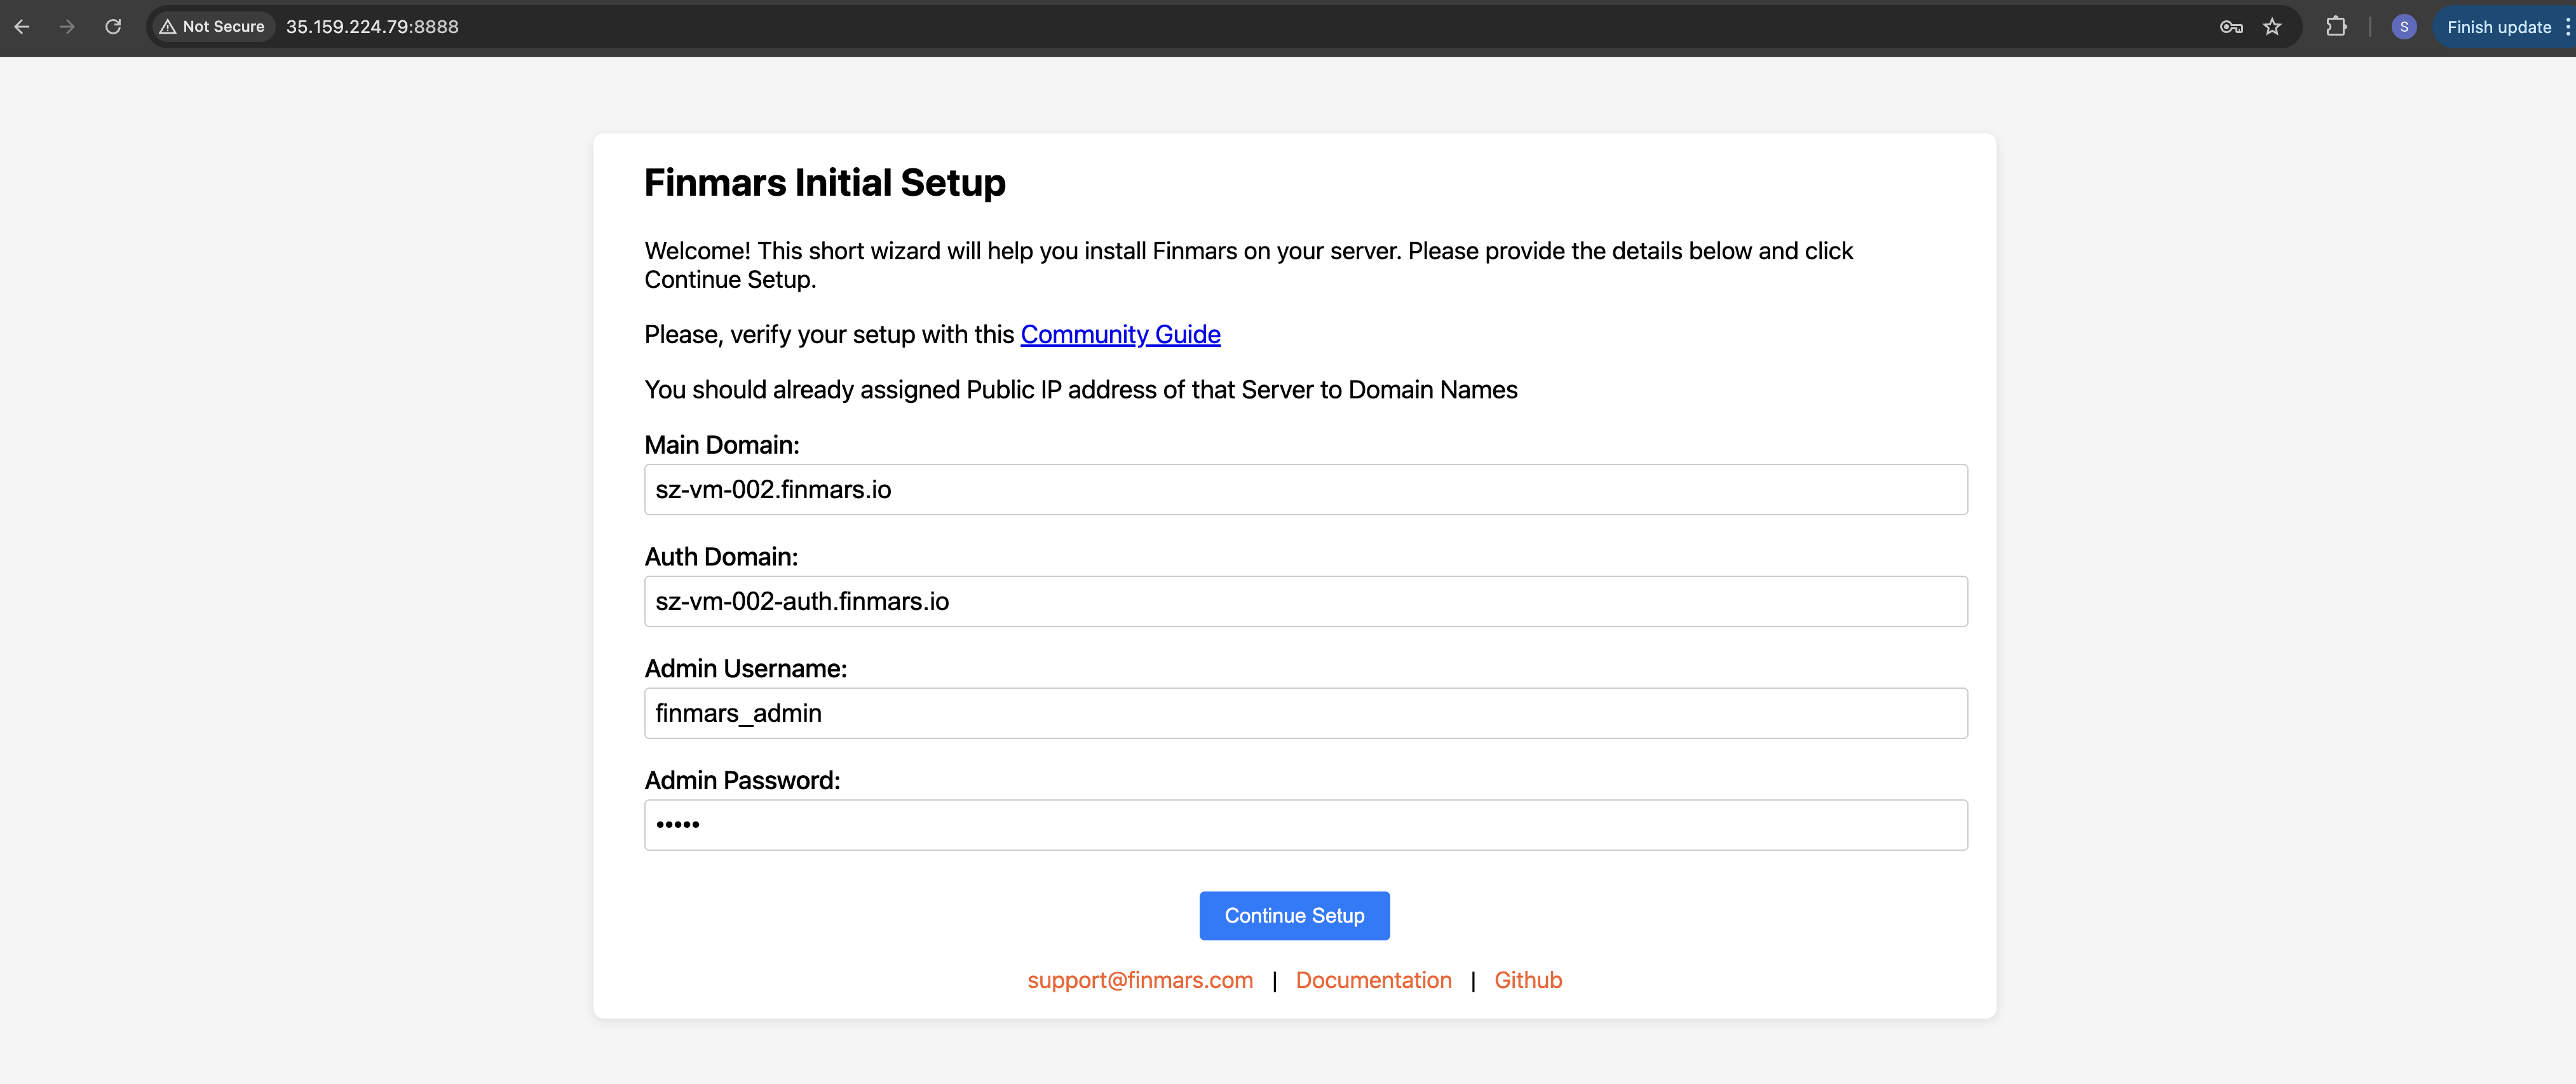The image size is (2576, 1084).
Task: Click the browser forward arrow
Action: (x=67, y=27)
